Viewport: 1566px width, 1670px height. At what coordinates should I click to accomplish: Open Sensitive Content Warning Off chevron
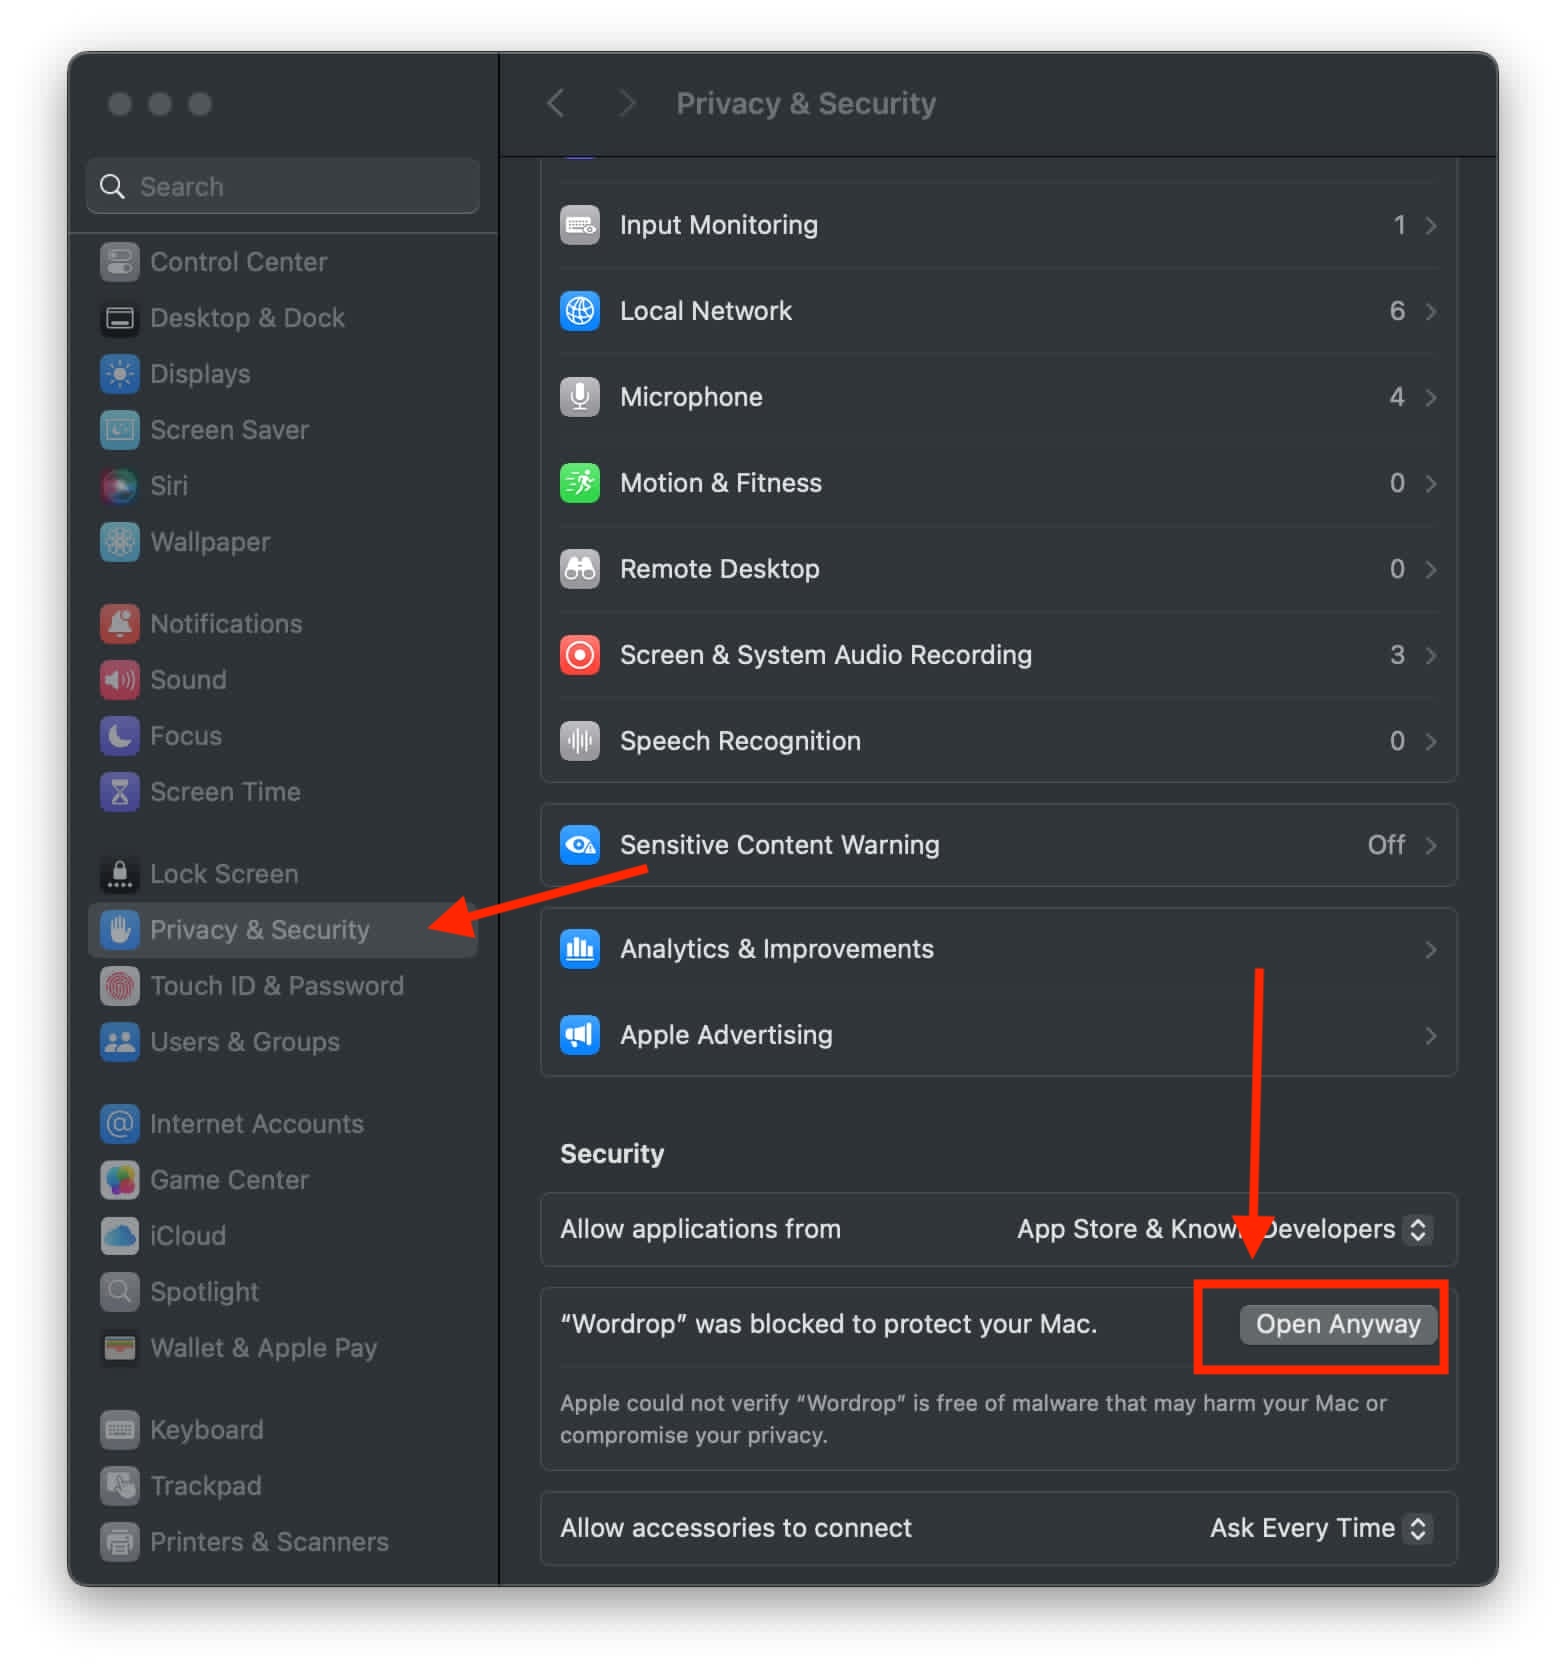1431,845
